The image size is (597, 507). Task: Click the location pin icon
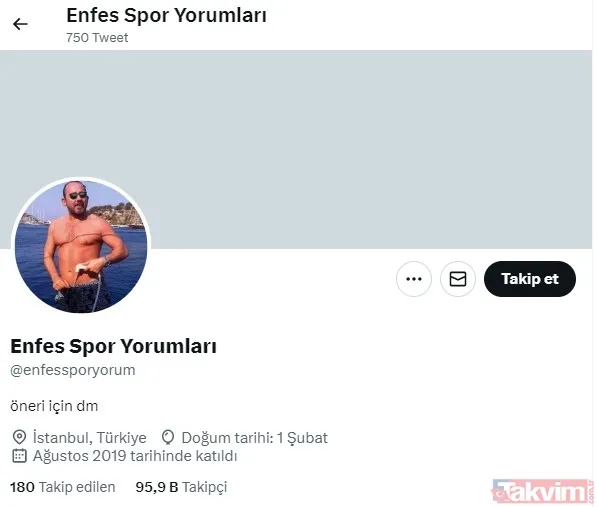[19, 438]
